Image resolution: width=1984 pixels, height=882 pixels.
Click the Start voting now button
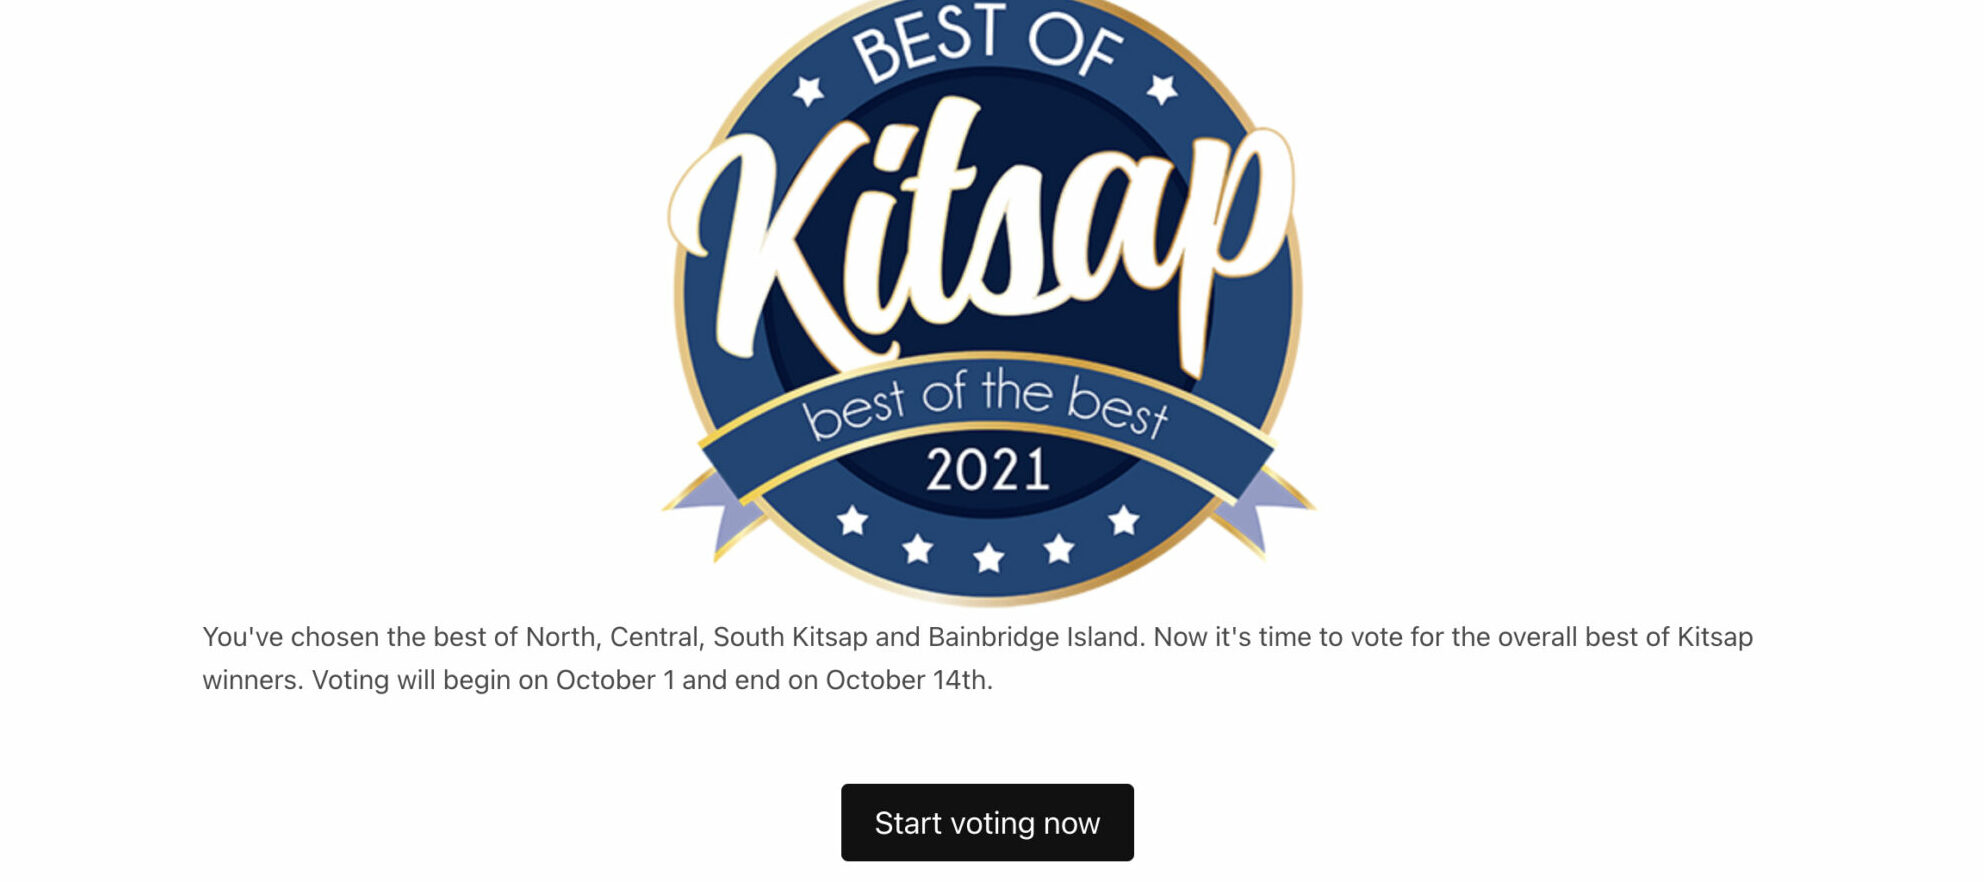987,822
